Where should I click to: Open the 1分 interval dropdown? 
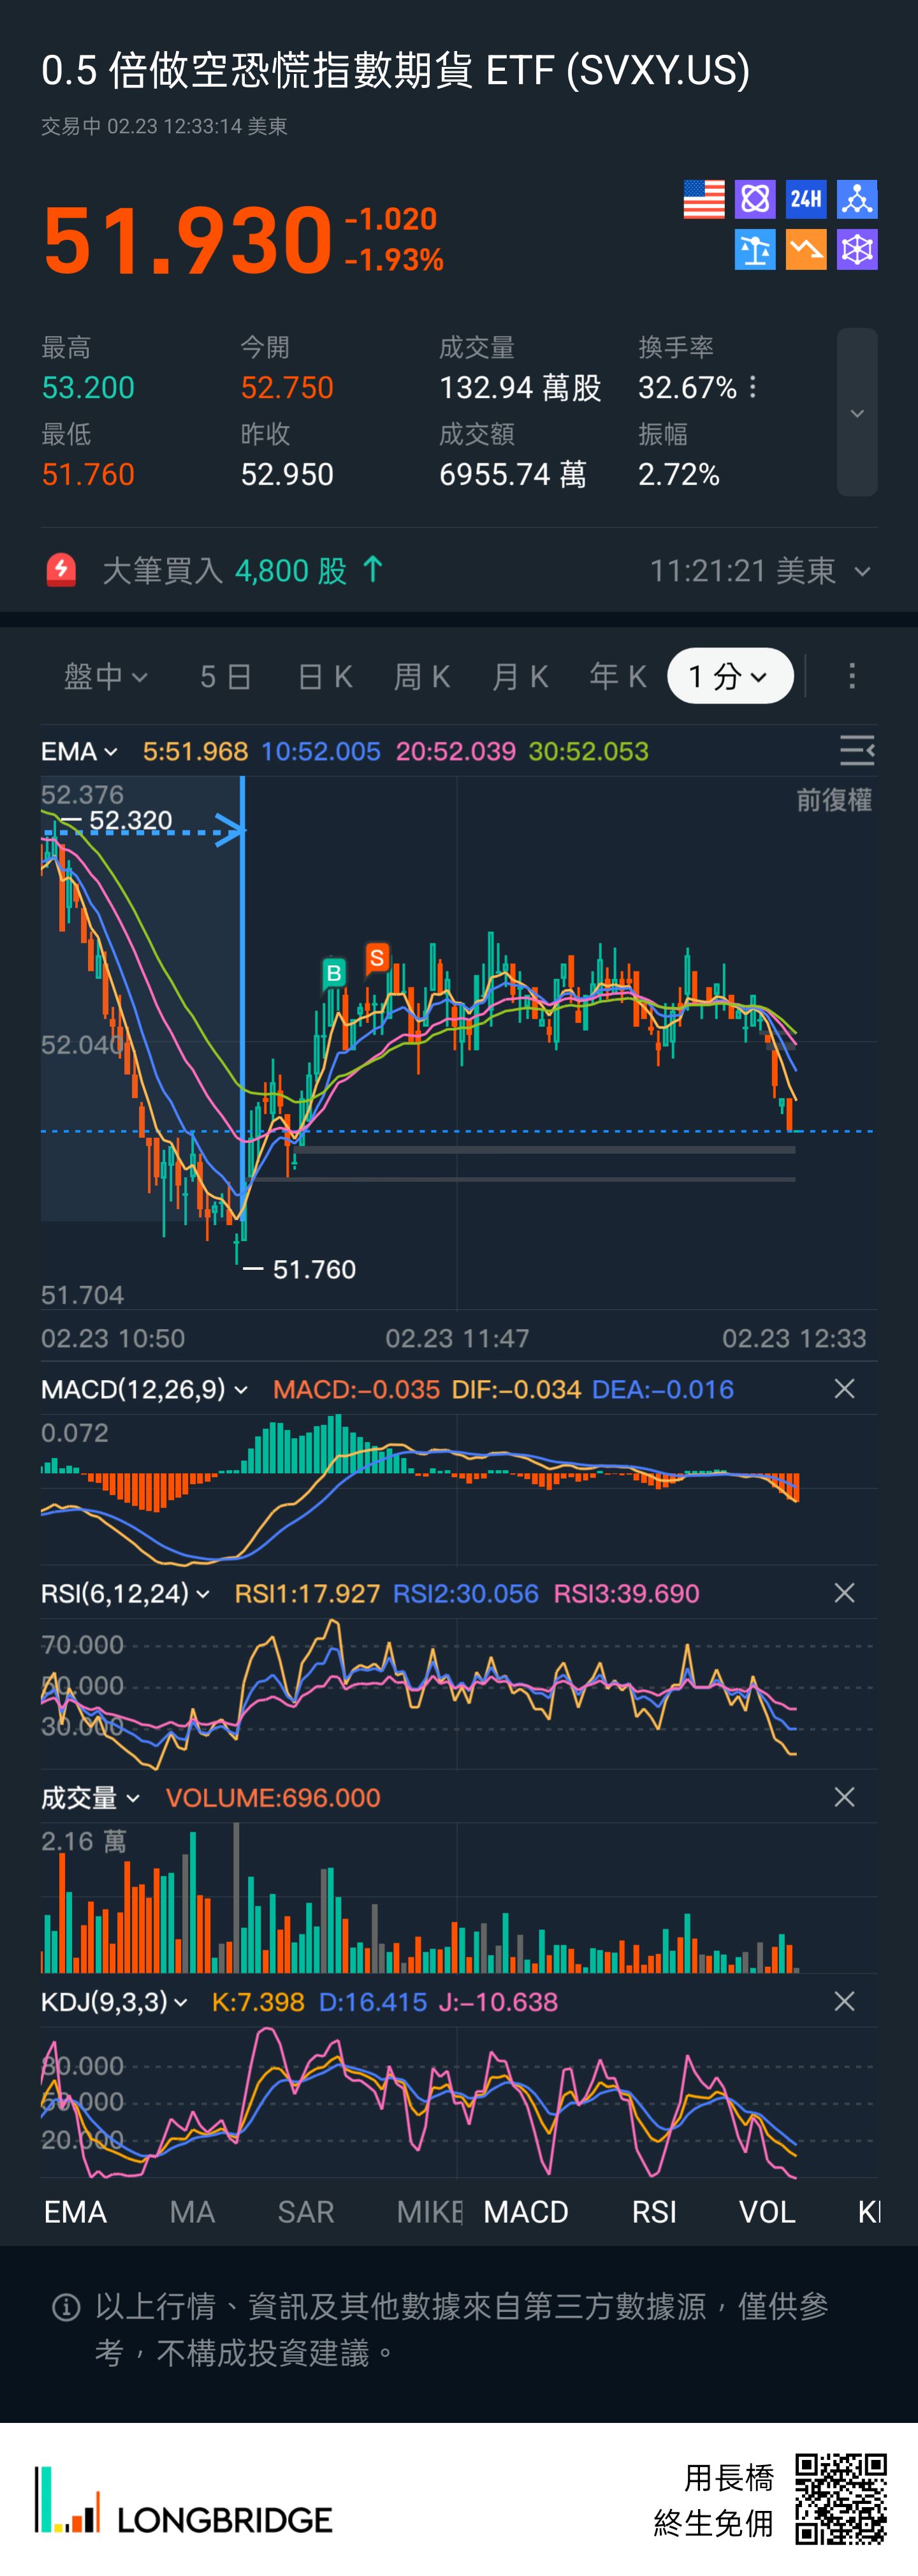pos(730,677)
